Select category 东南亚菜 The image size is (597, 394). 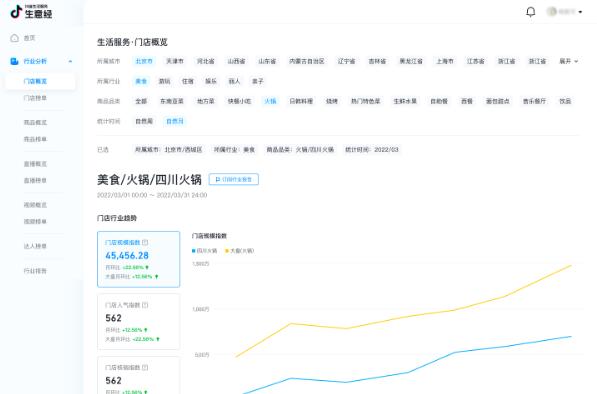pos(172,101)
